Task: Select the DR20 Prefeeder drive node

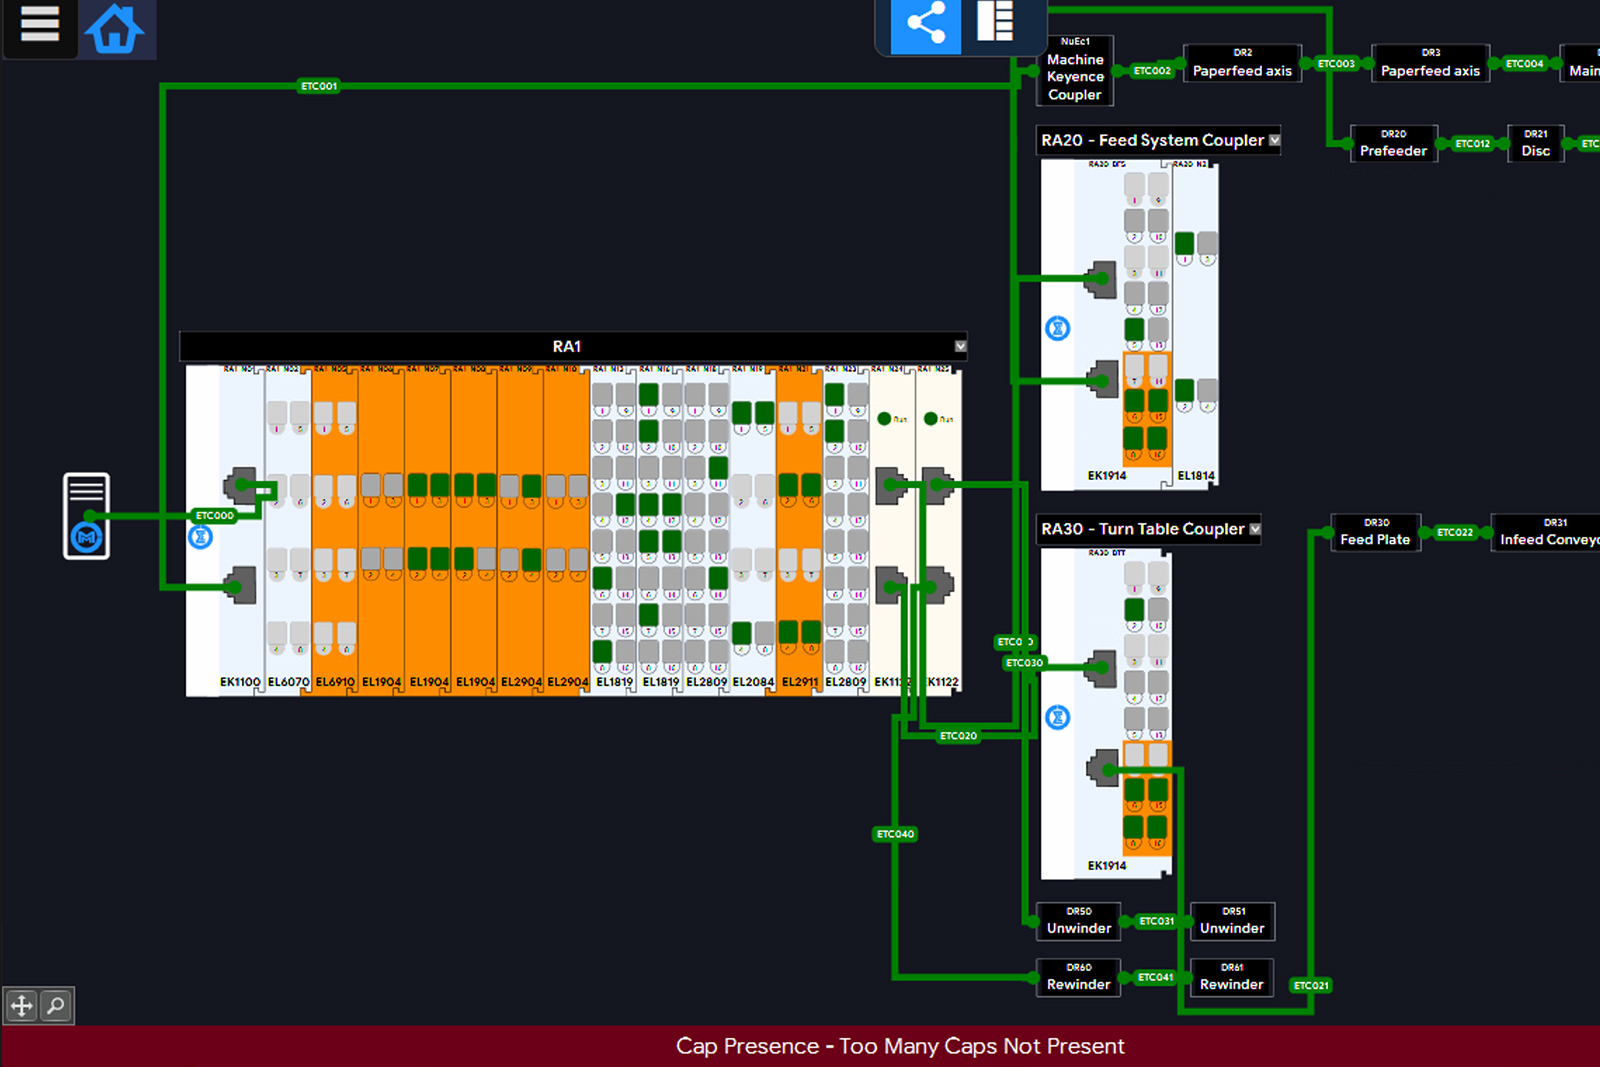Action: pyautogui.click(x=1393, y=144)
